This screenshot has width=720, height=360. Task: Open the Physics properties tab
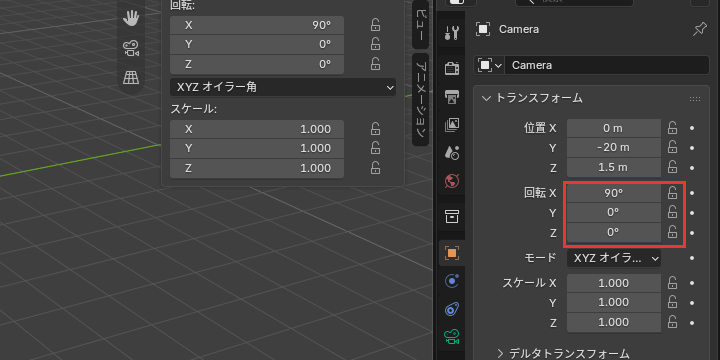pyautogui.click(x=452, y=281)
